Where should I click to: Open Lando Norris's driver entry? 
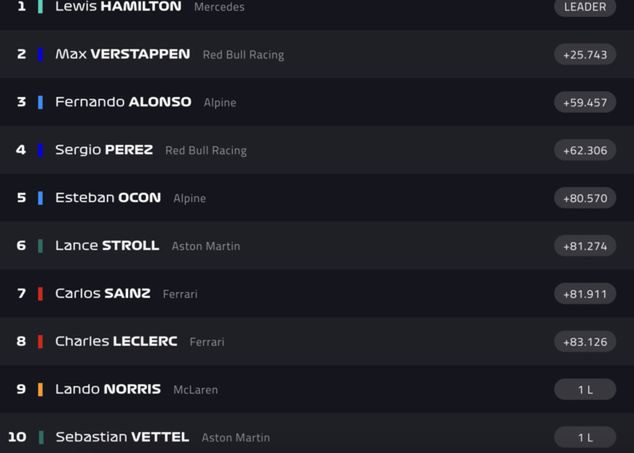coord(108,390)
